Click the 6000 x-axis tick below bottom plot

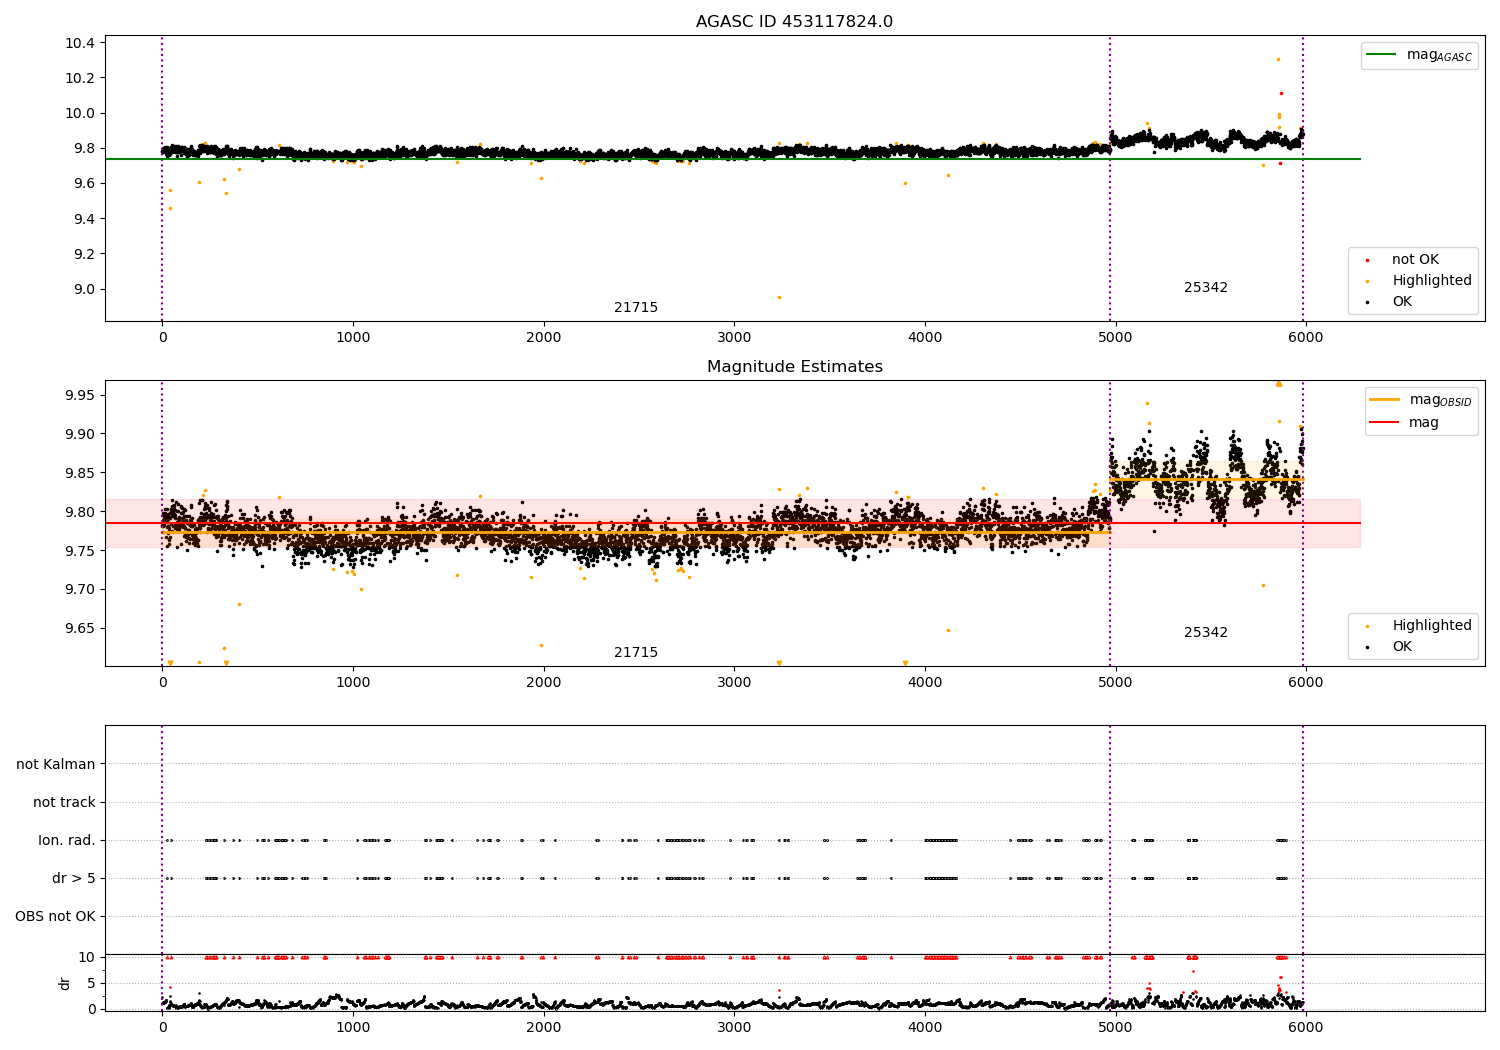coord(1305,1028)
